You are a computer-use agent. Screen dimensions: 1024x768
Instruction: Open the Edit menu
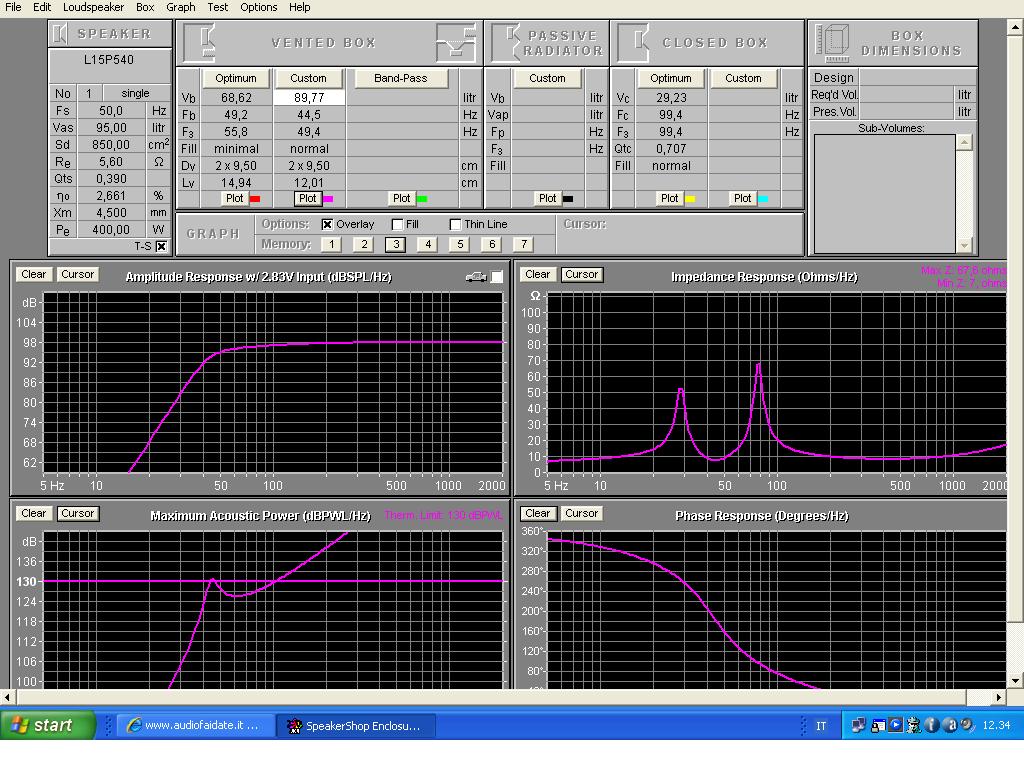point(42,7)
